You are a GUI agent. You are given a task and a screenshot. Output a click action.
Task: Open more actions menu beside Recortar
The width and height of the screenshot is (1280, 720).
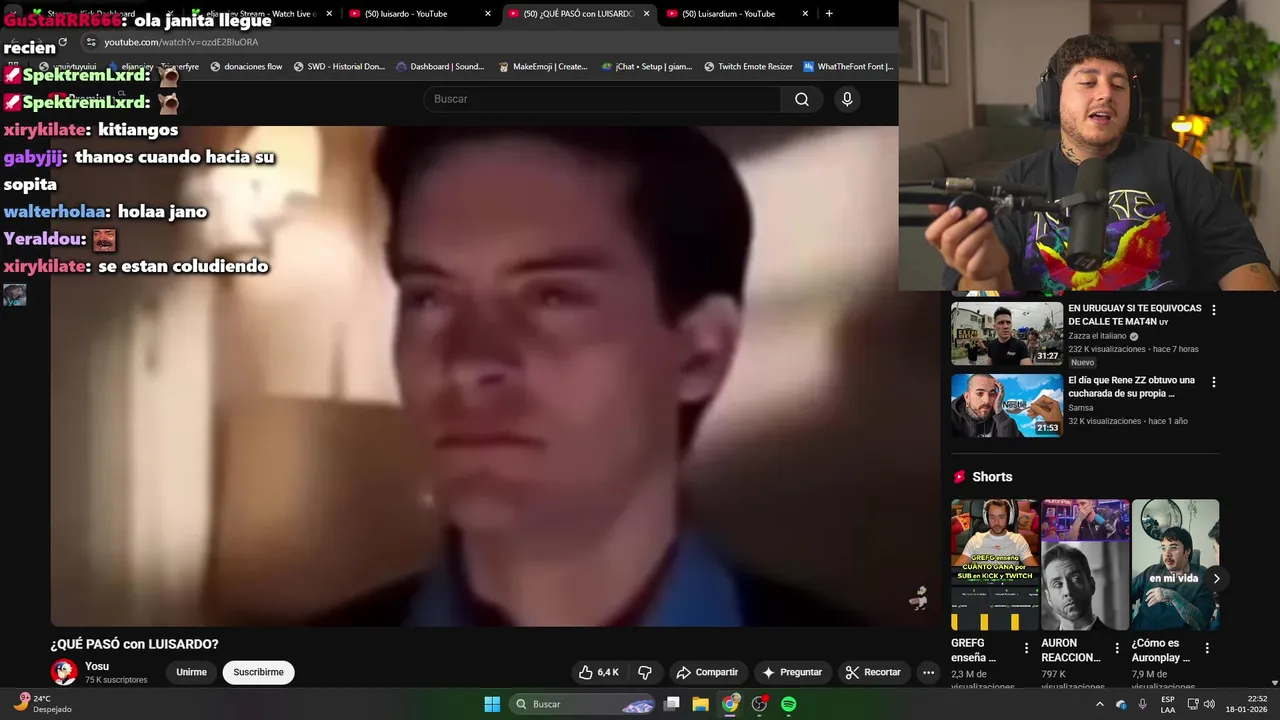tap(928, 672)
